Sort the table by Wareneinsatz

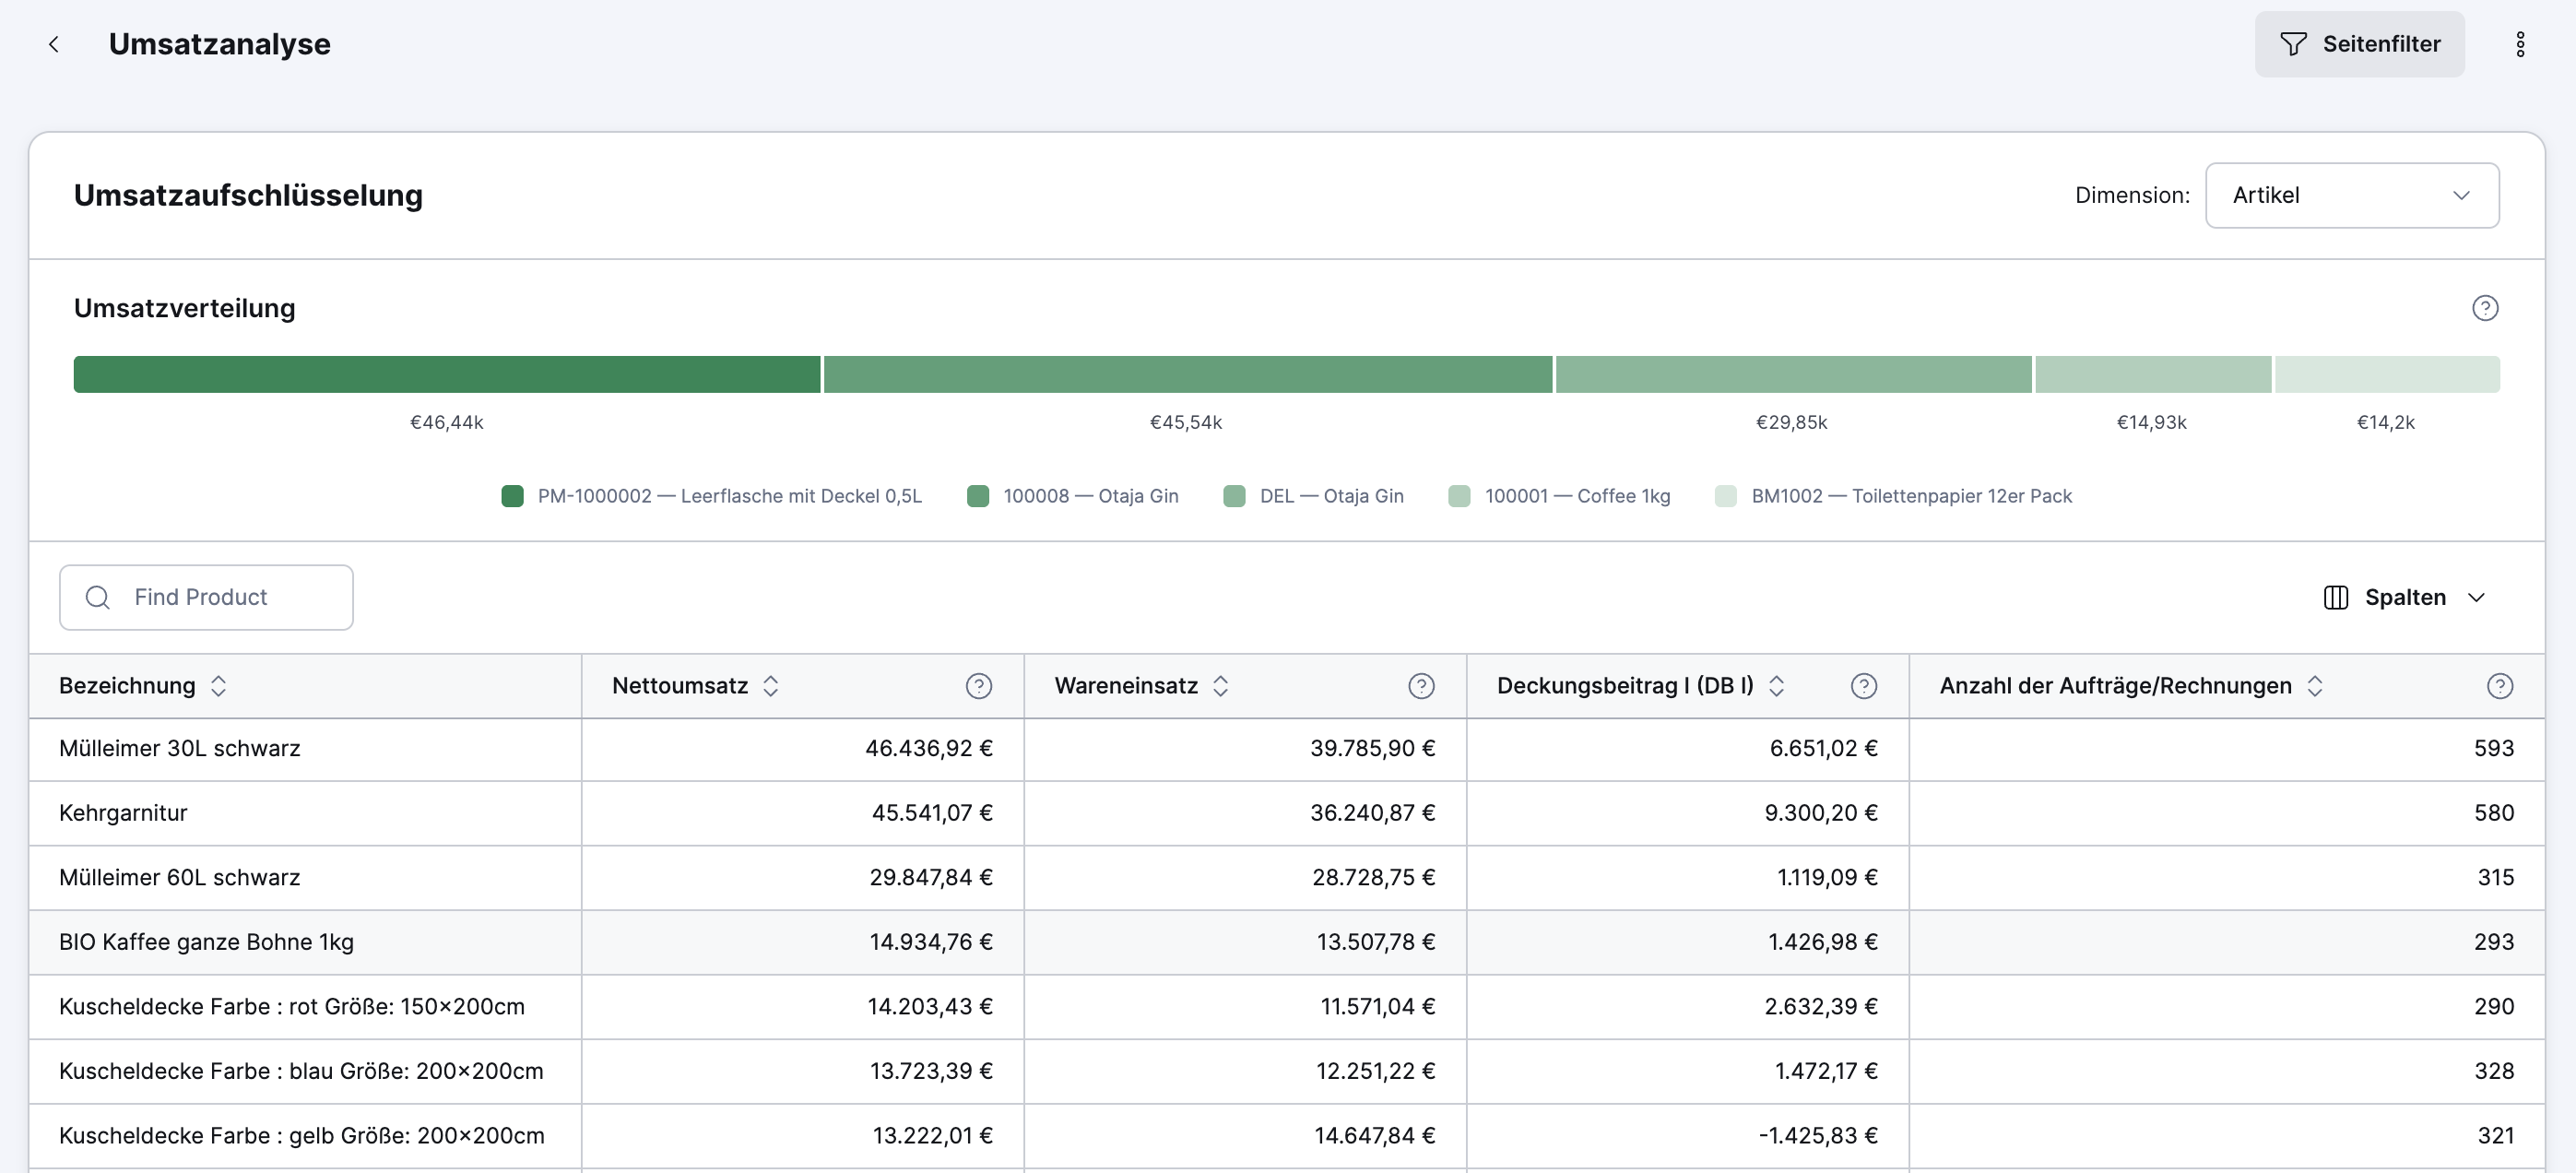click(x=1220, y=686)
